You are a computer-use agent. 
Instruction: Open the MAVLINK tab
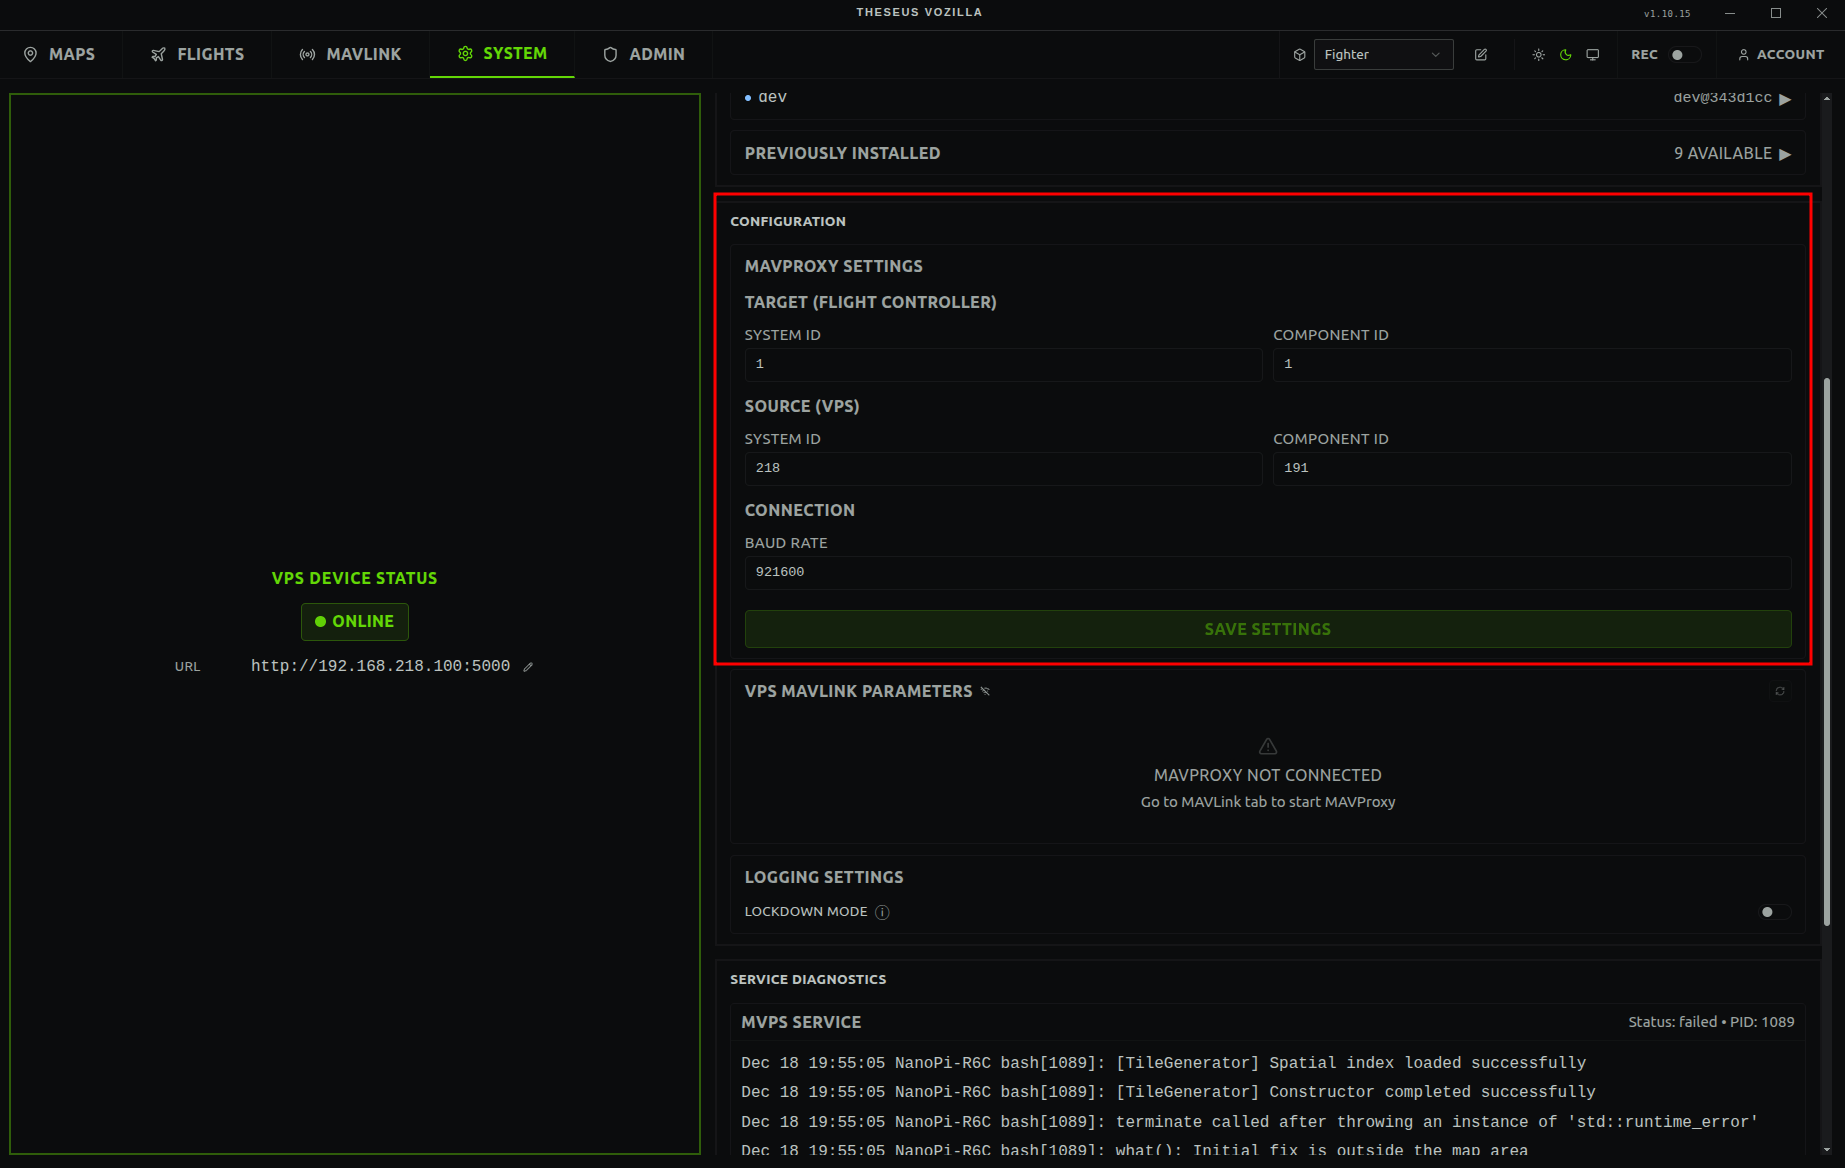(350, 54)
